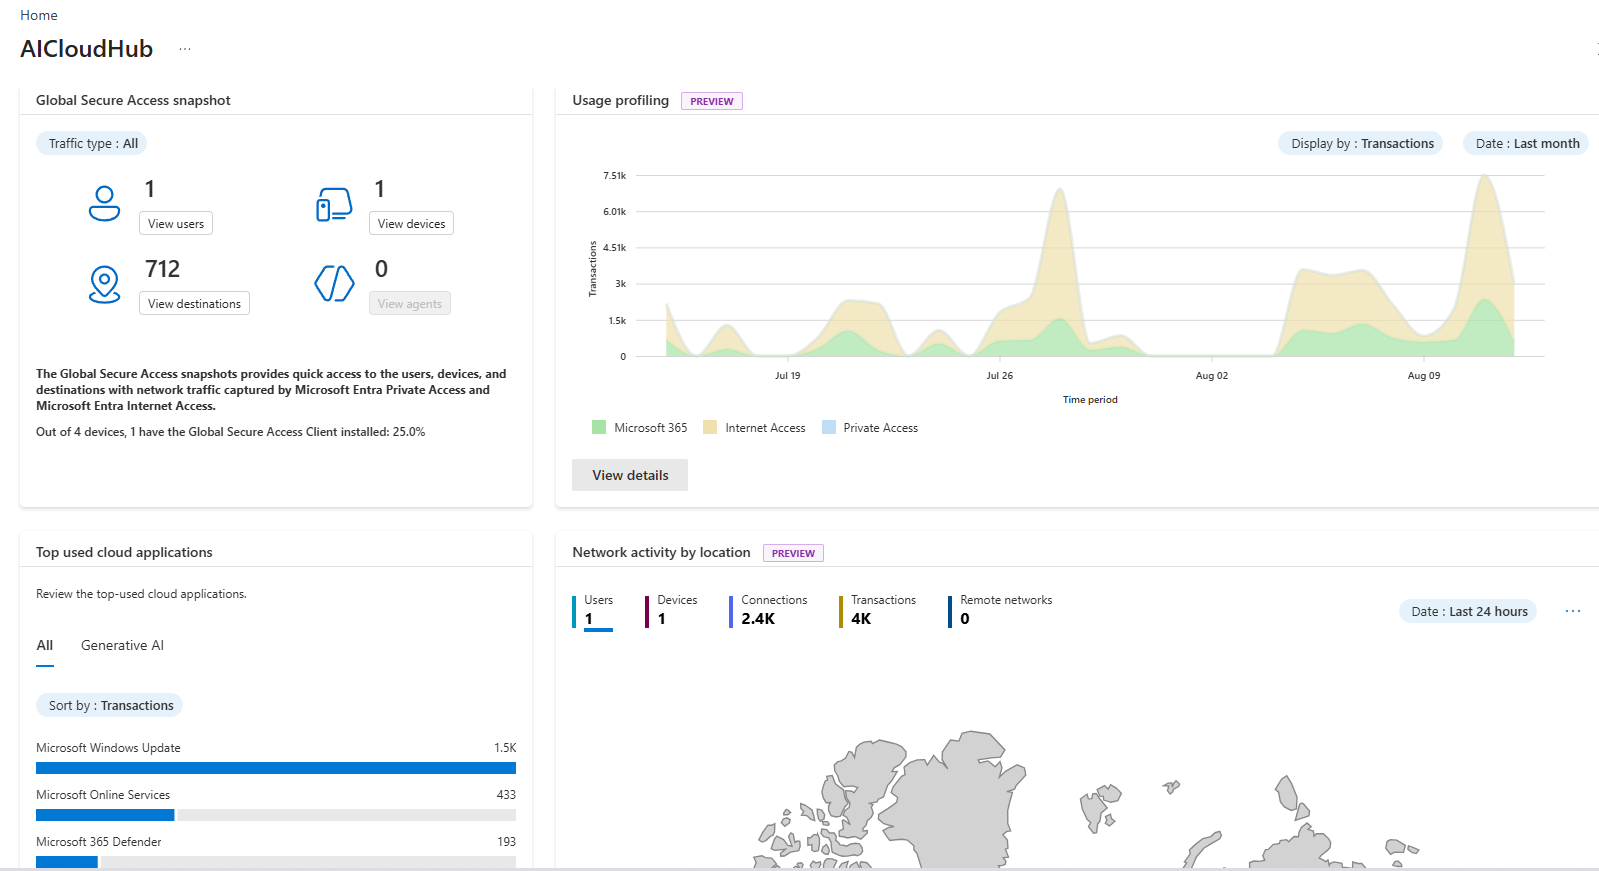
Task: Click the devices icon in snapshot
Action: coord(334,204)
